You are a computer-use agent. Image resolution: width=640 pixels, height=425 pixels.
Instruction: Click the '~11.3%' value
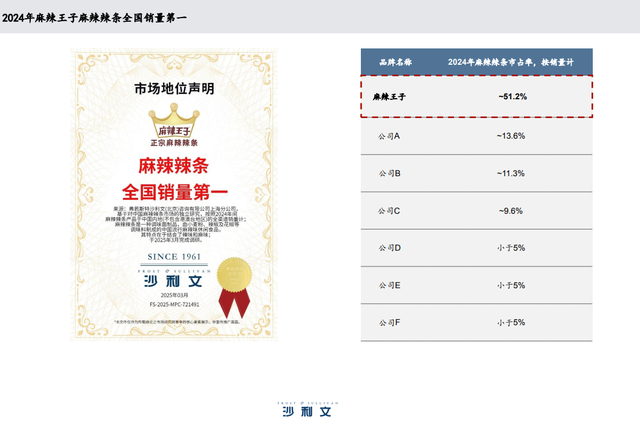511,174
